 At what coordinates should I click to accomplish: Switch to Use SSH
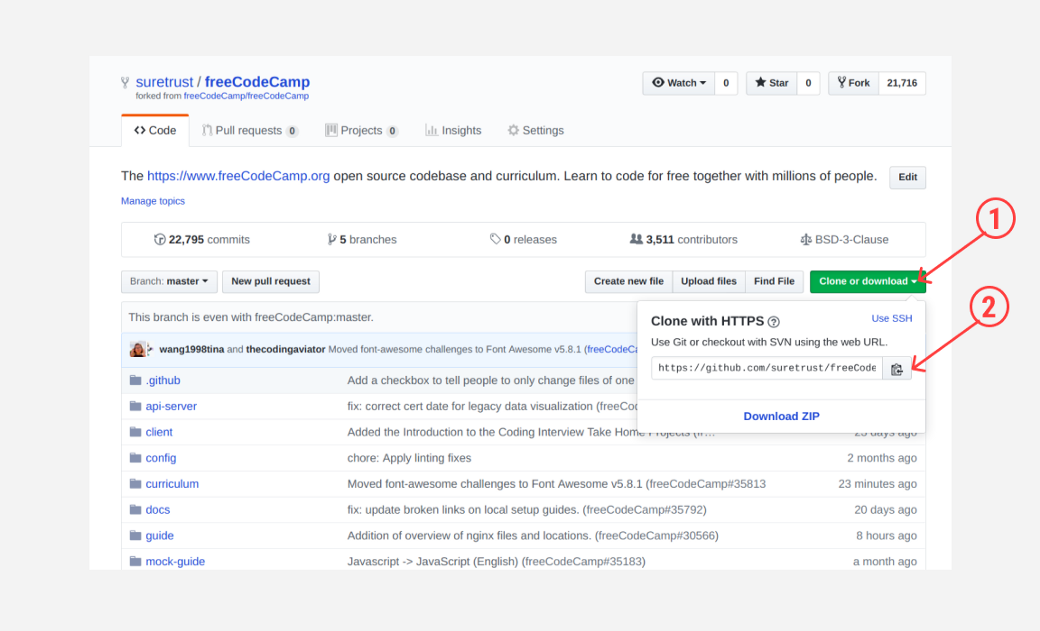(x=891, y=318)
